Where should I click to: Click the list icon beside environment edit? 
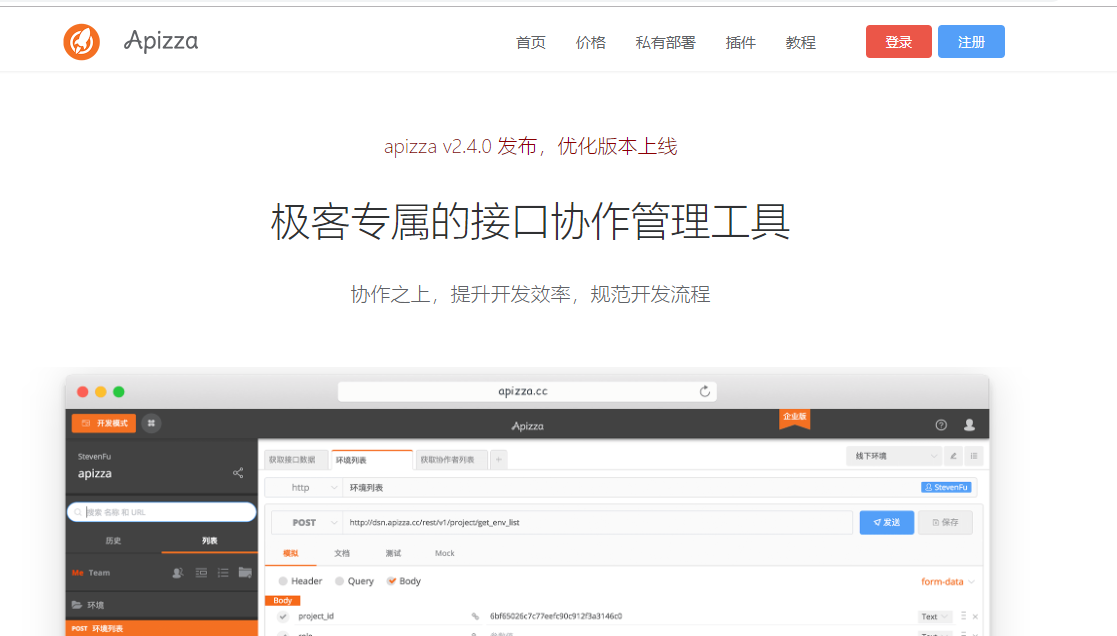[x=974, y=456]
